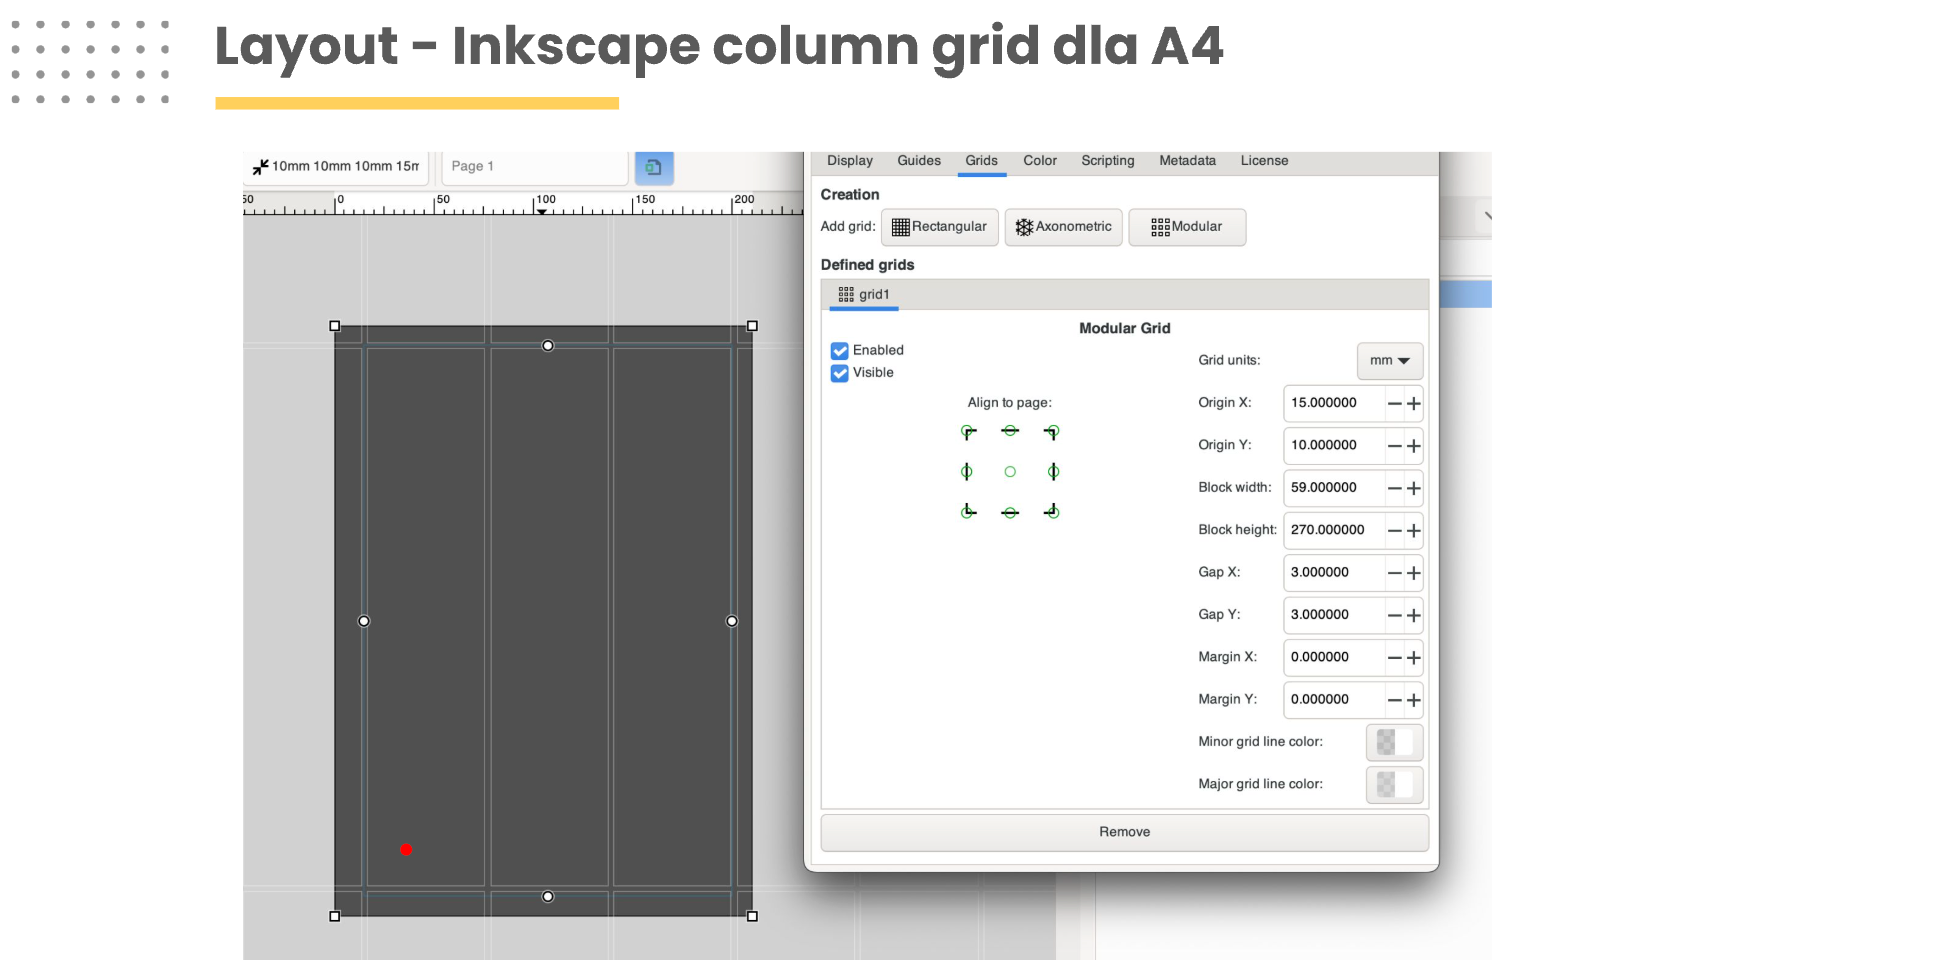Viewport: 1958px width, 960px height.
Task: Click the Origin X value field
Action: coord(1334,404)
